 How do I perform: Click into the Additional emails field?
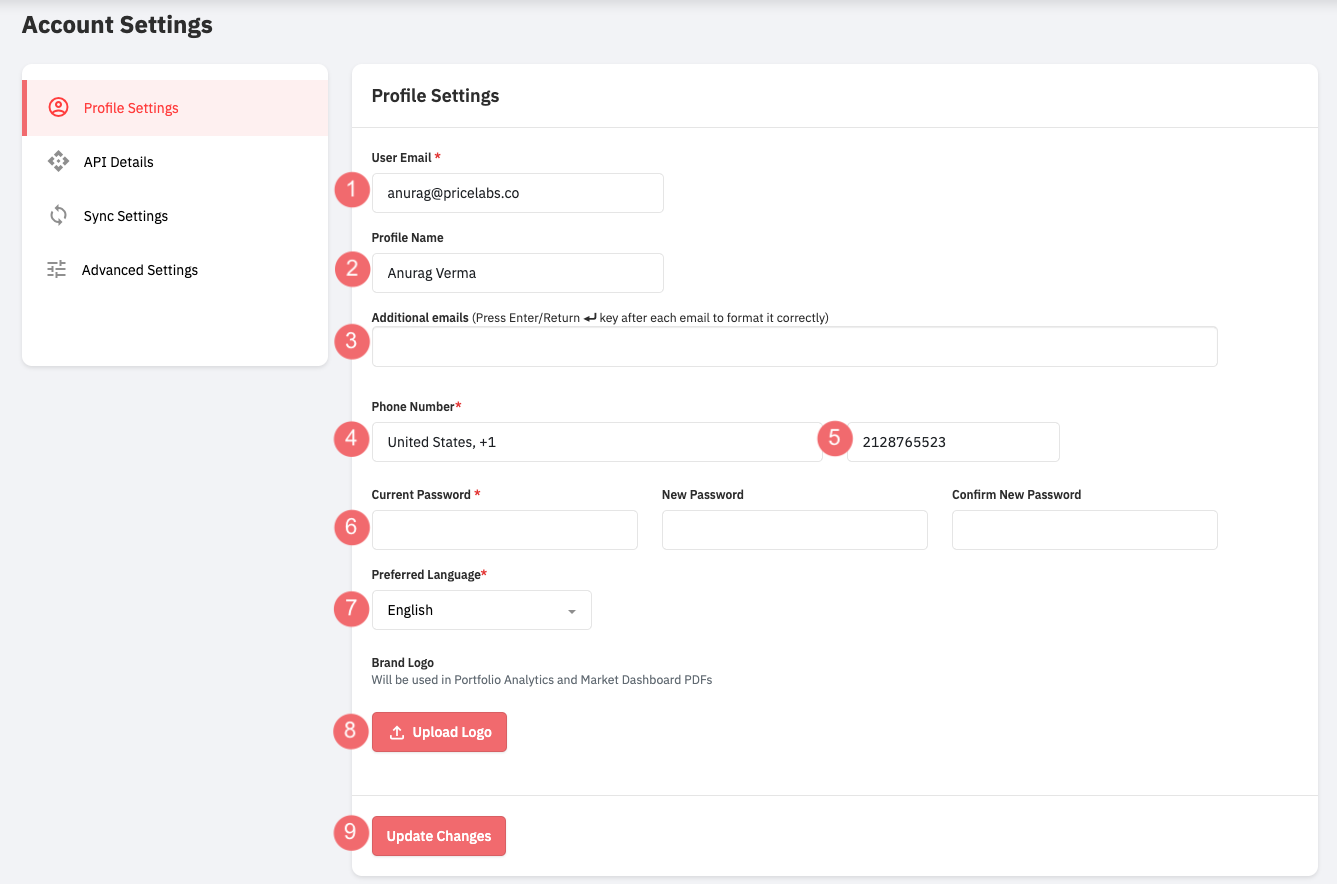tap(794, 346)
